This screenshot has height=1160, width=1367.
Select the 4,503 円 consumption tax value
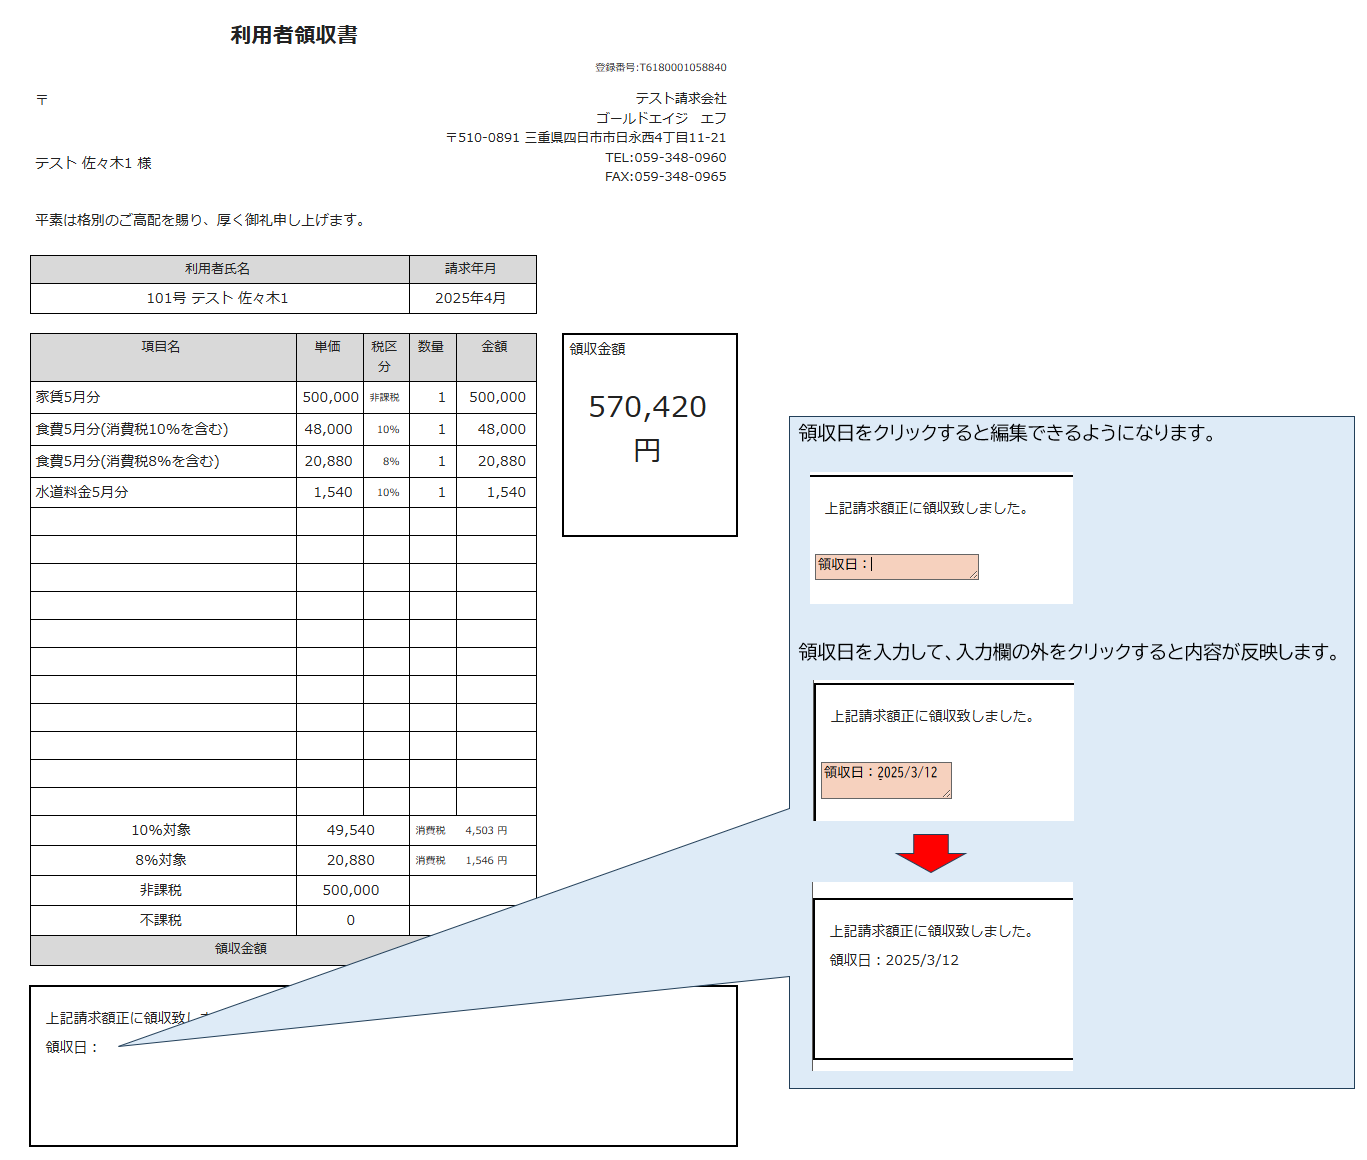[x=485, y=830]
